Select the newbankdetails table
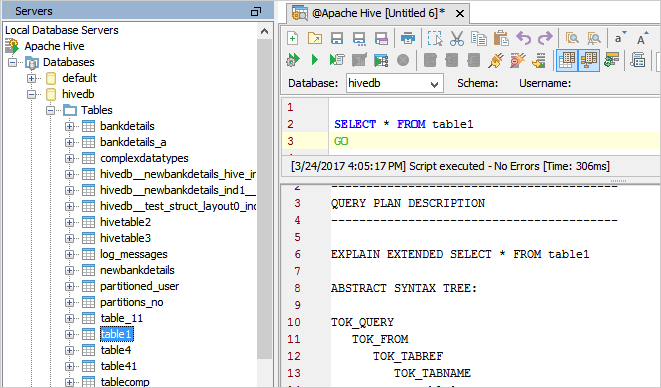This screenshot has width=661, height=388. pyautogui.click(x=137, y=270)
